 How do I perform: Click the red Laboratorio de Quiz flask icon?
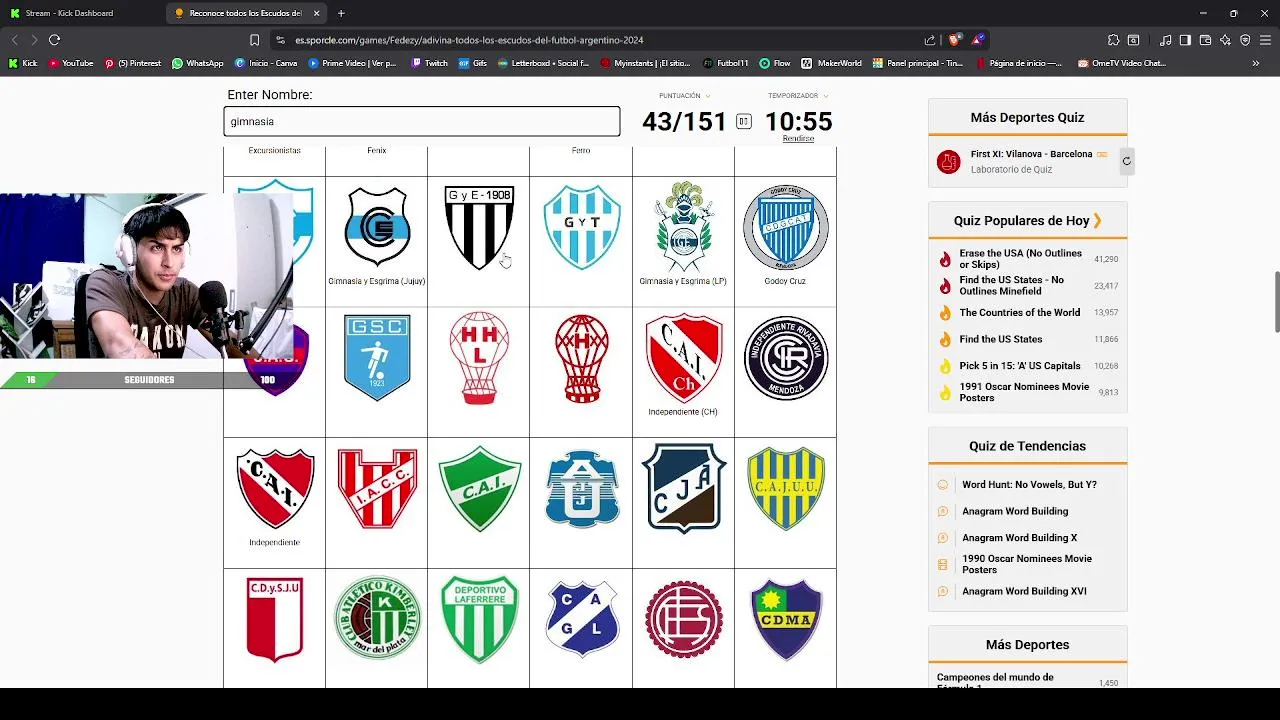948,161
